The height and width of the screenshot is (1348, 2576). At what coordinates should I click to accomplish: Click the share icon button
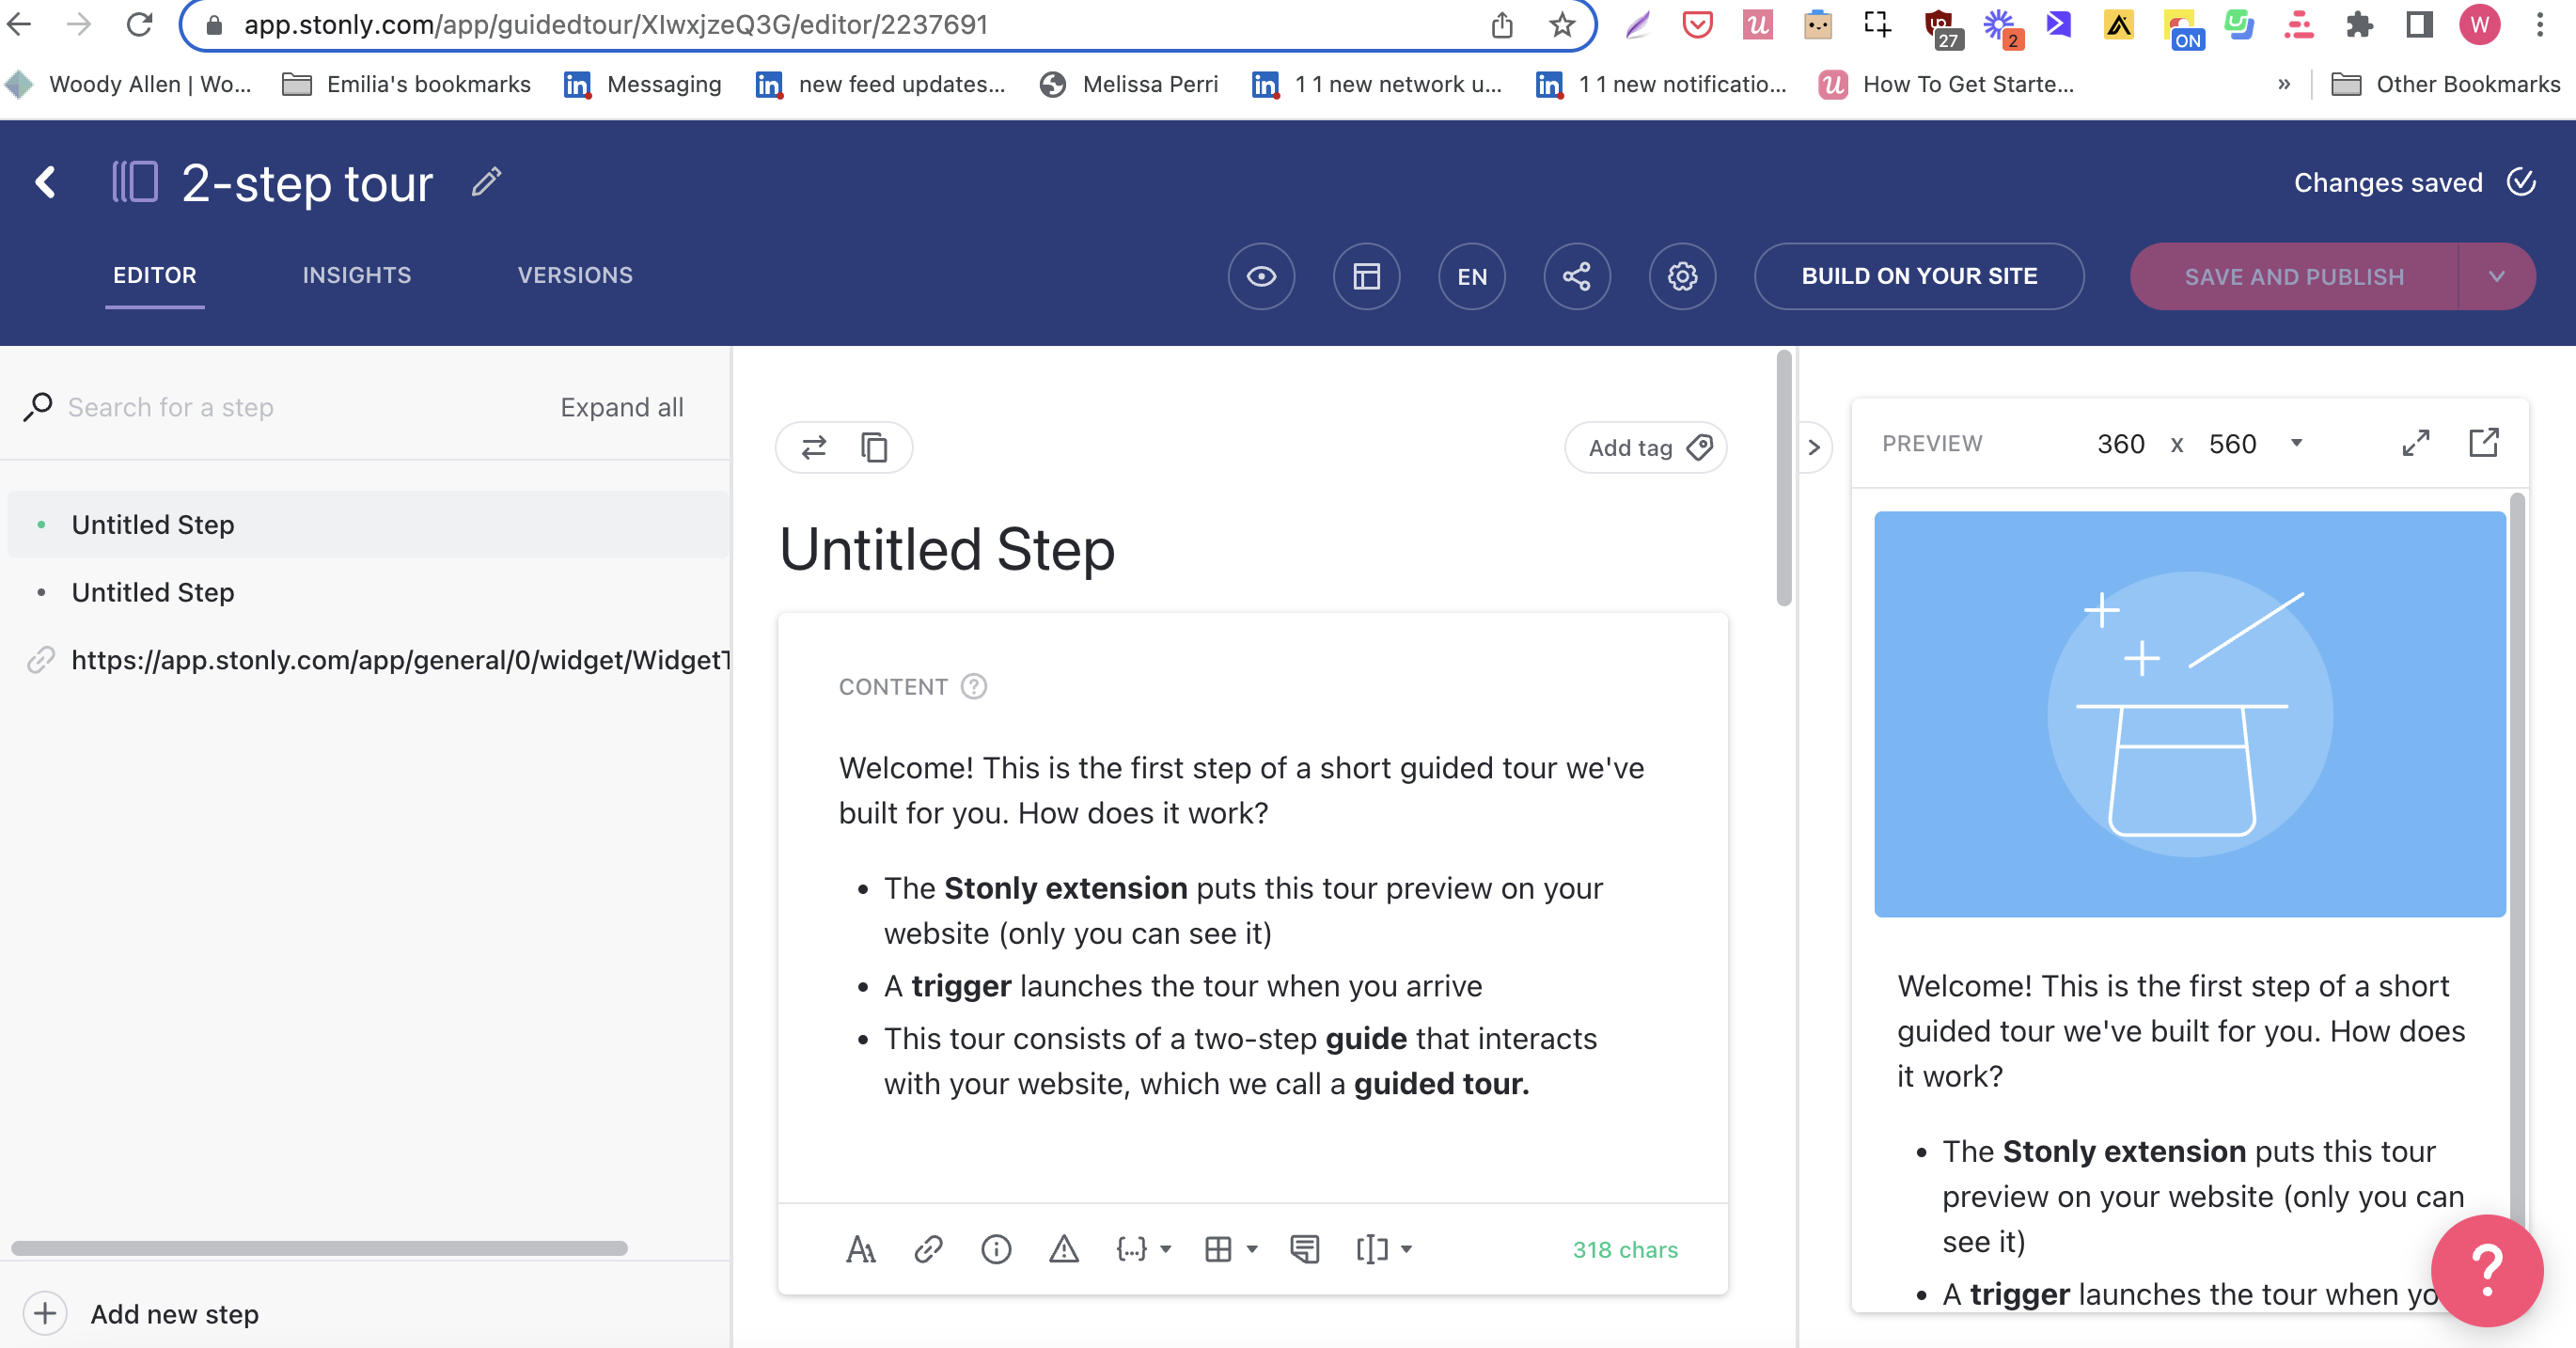(1574, 276)
